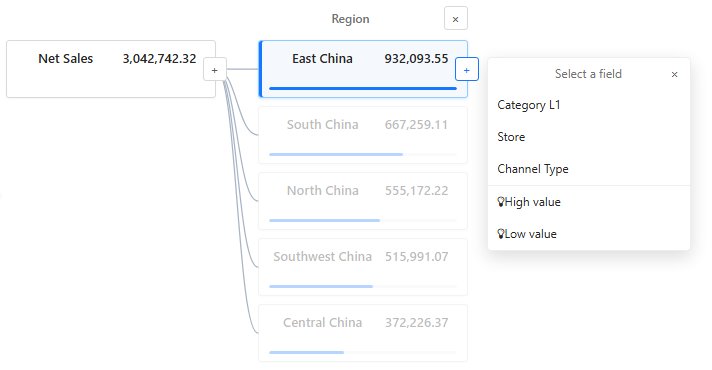Choose Store field from list
The width and height of the screenshot is (712, 370).
click(588, 137)
